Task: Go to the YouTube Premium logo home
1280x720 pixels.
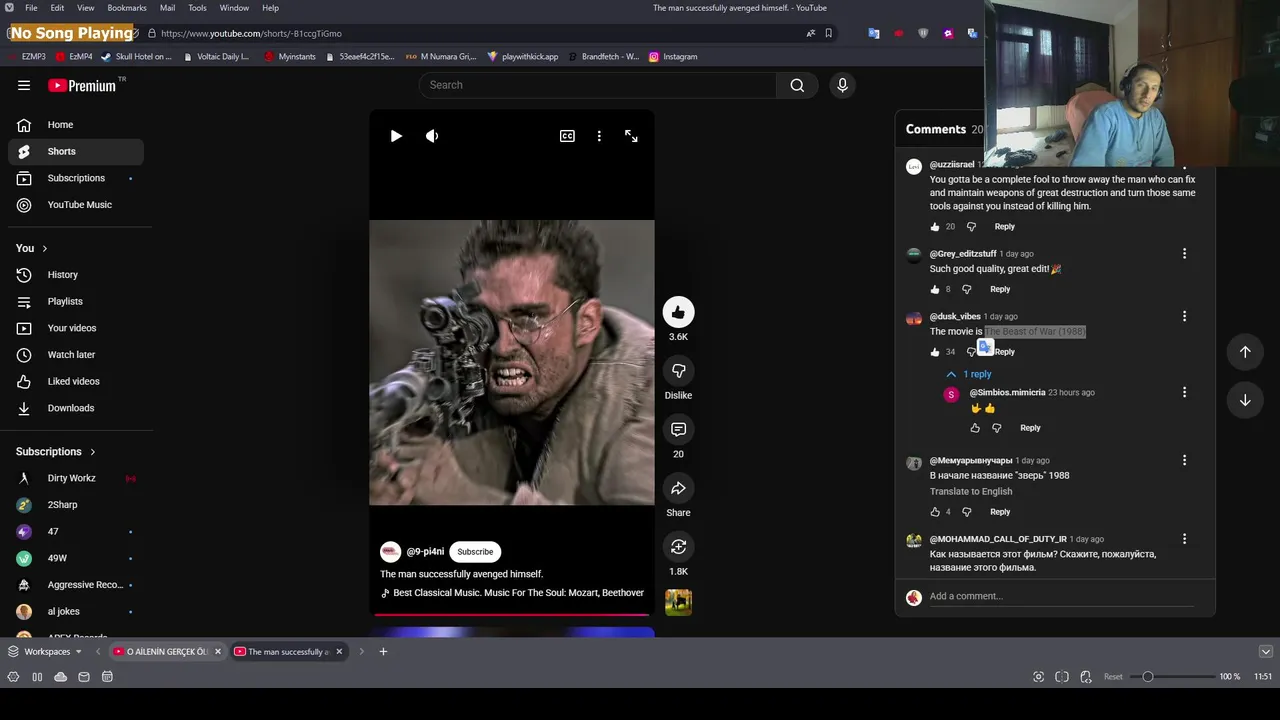Action: (82, 86)
